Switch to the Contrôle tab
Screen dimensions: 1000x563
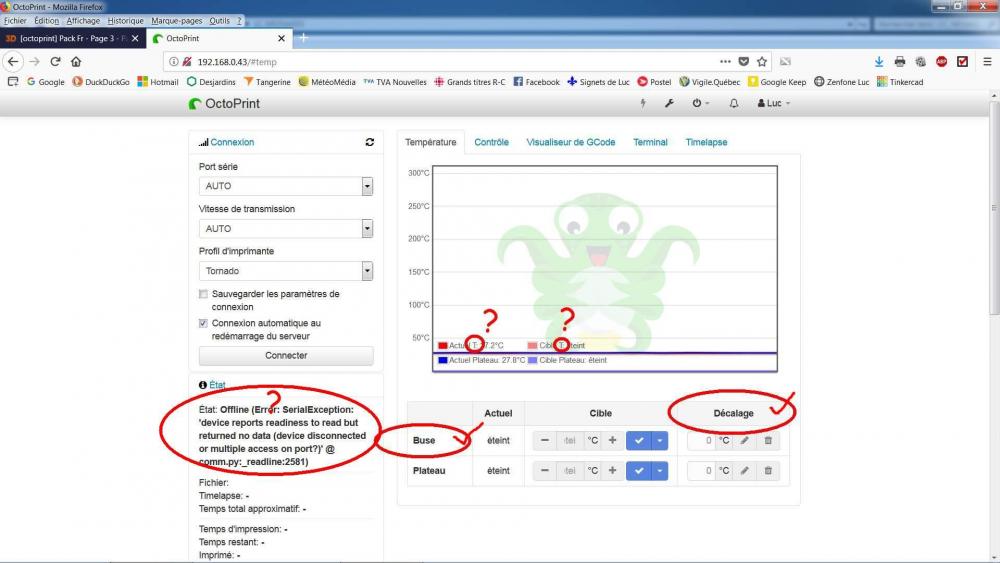point(491,142)
